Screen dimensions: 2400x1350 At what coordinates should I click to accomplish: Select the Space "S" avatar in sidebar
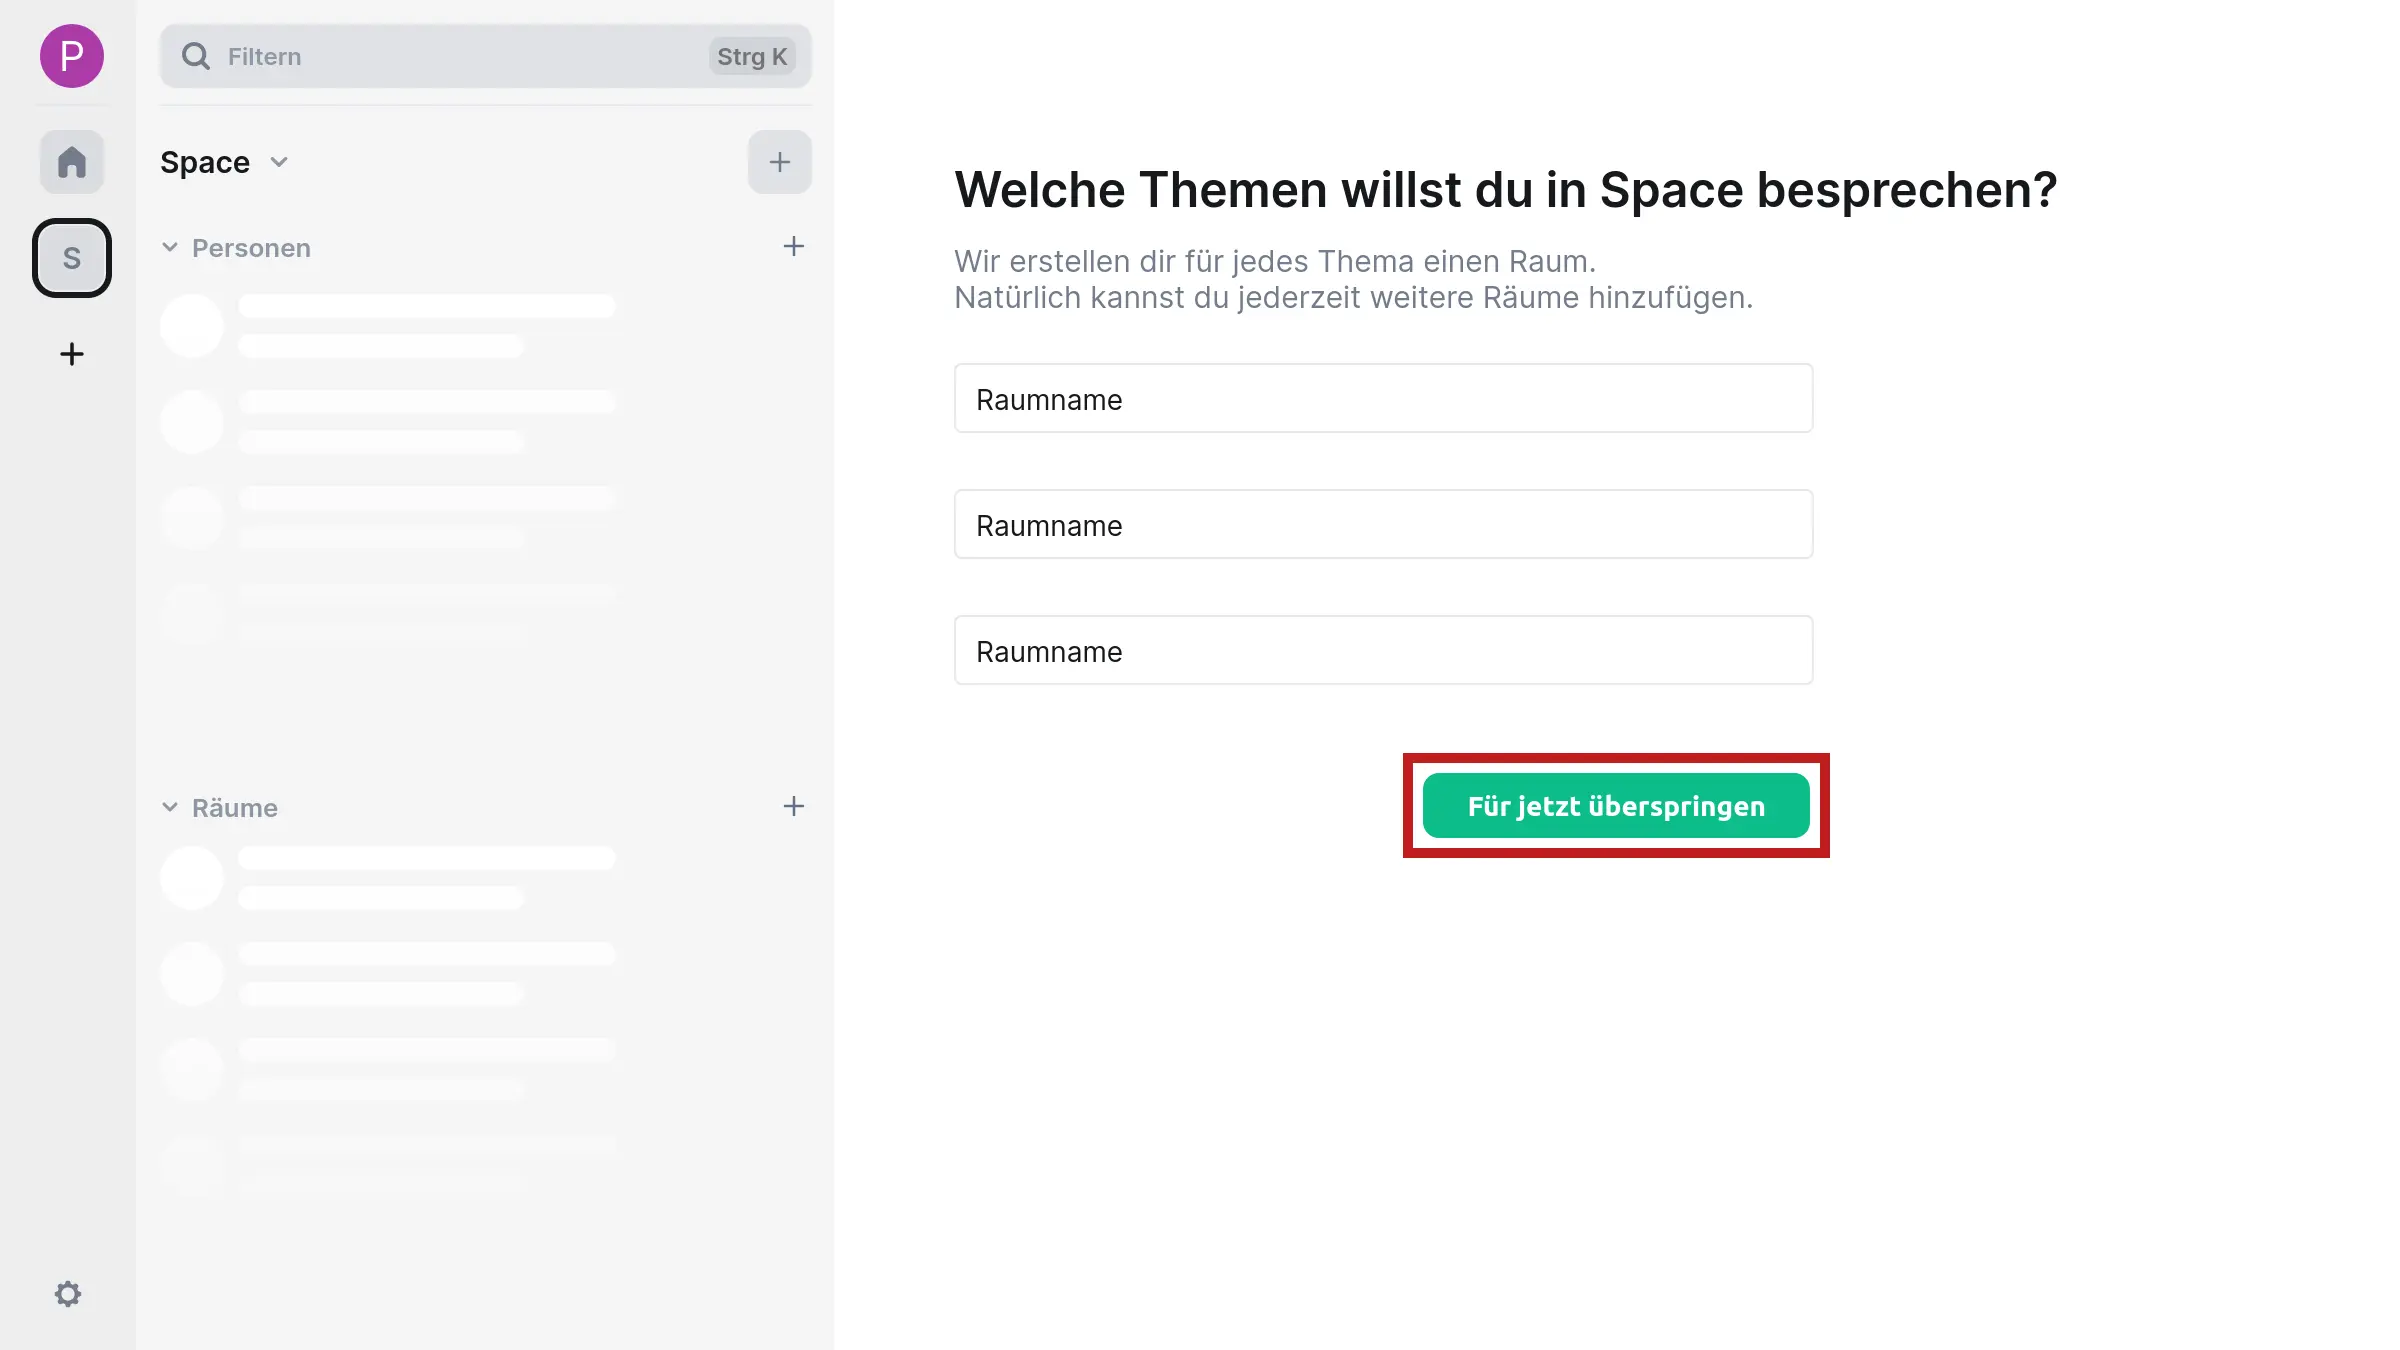71,257
